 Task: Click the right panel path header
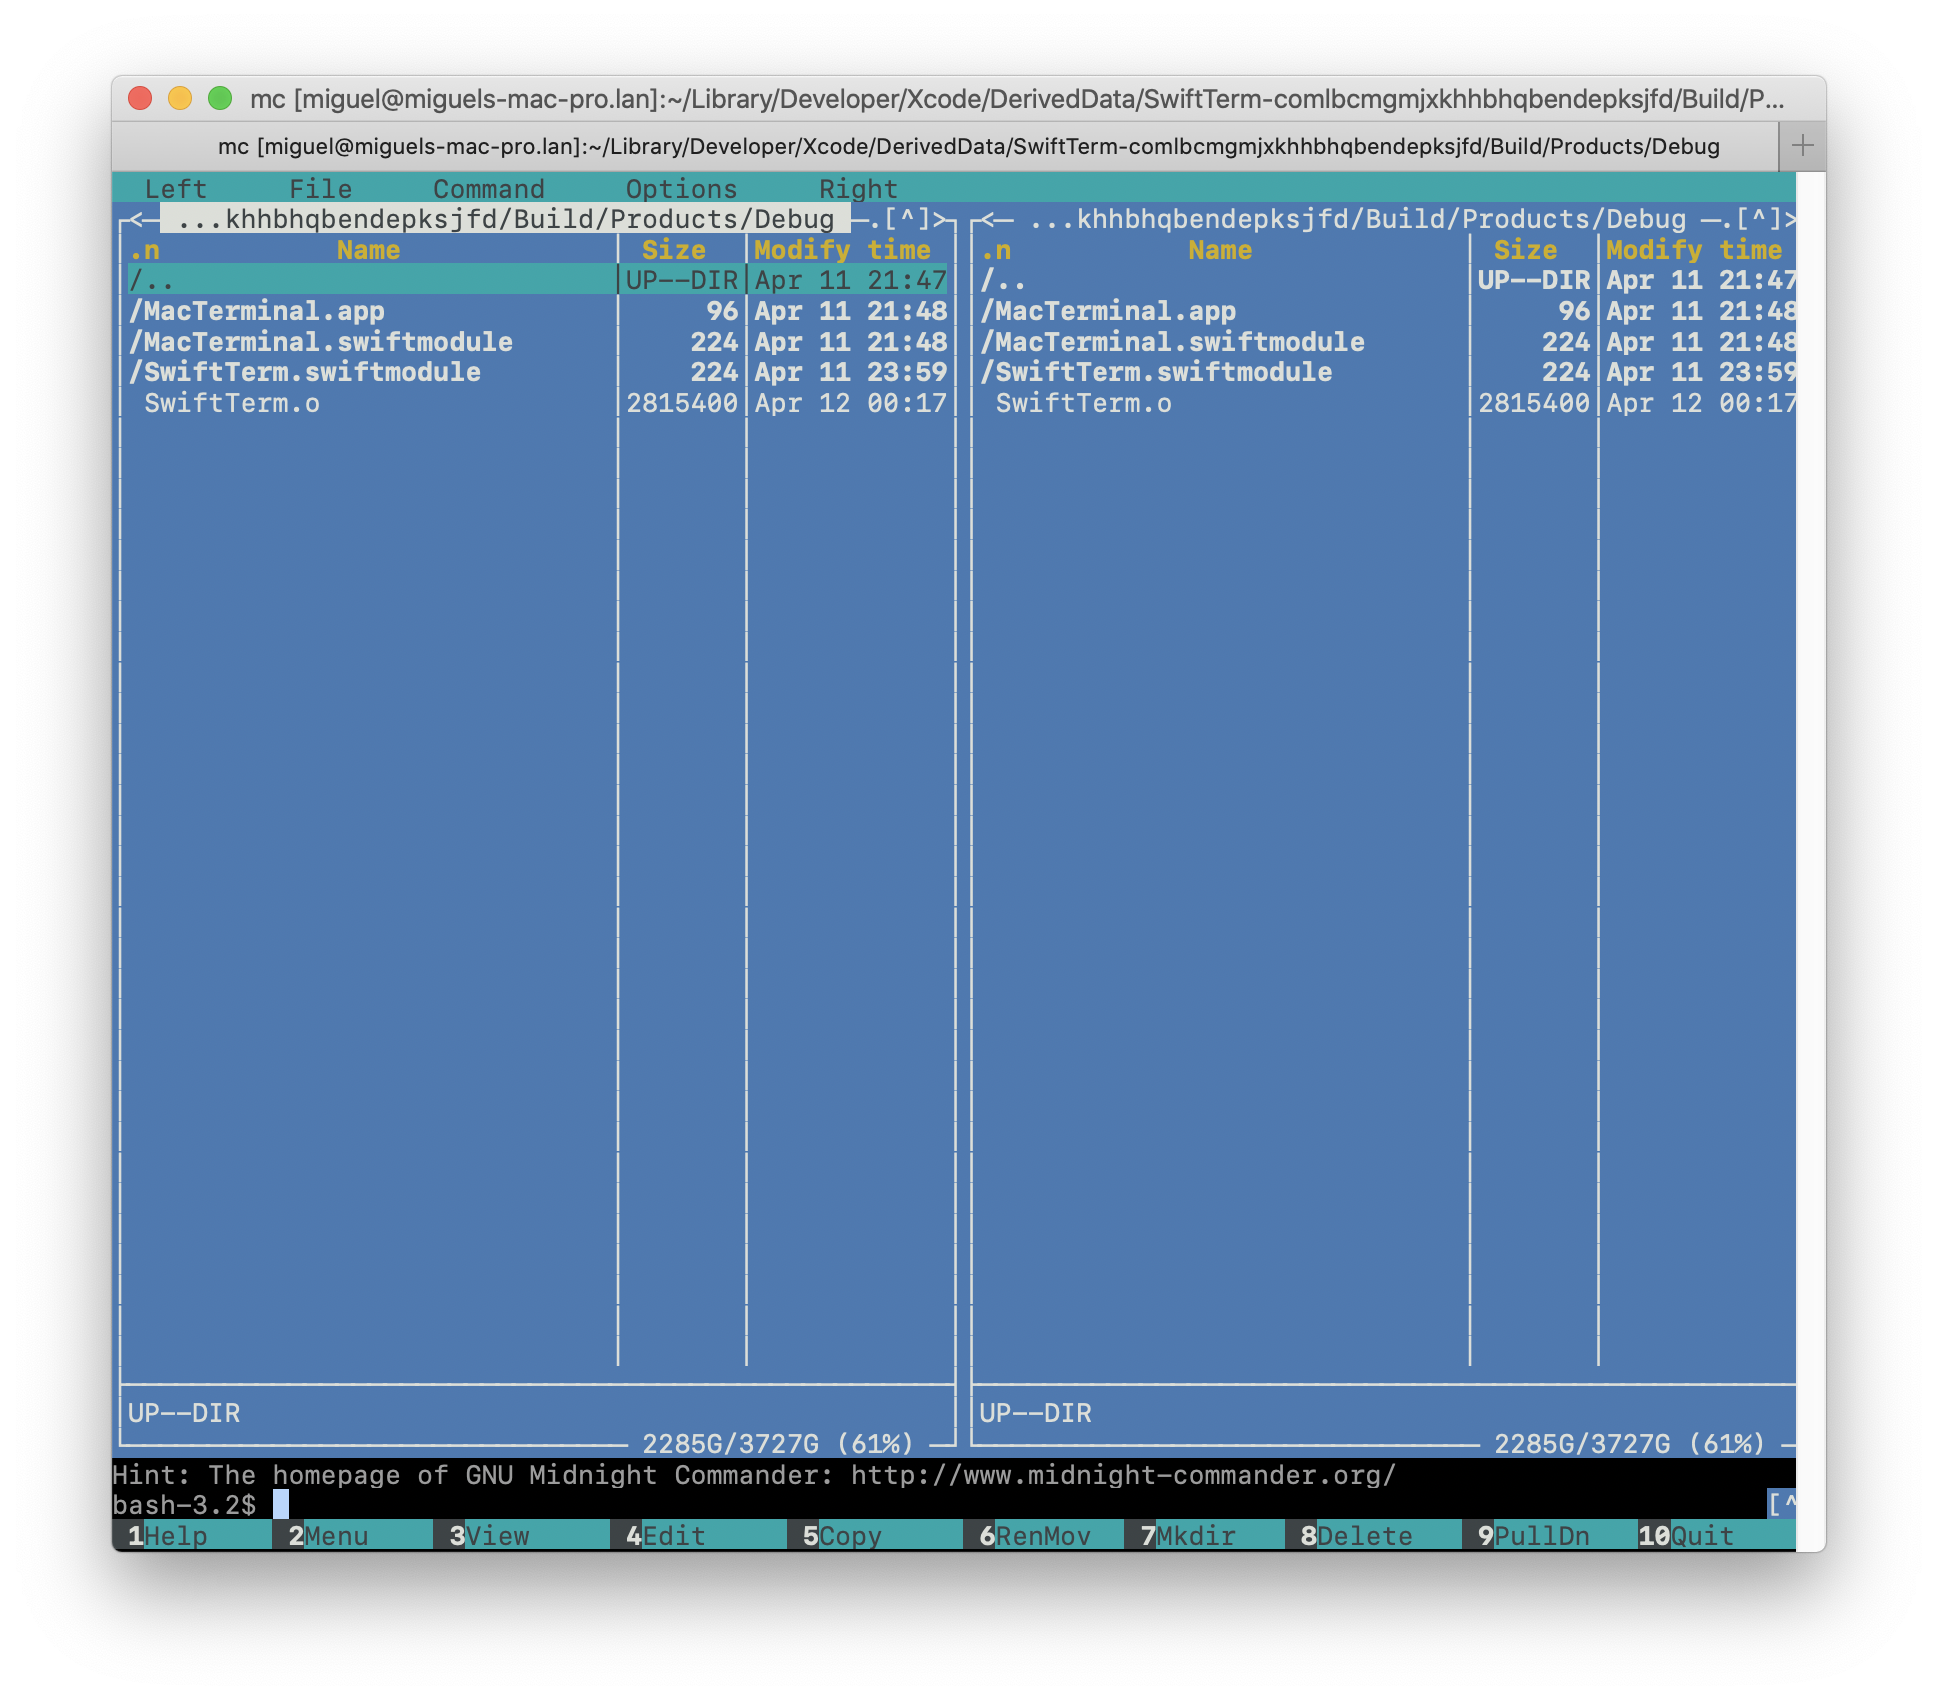1357,219
